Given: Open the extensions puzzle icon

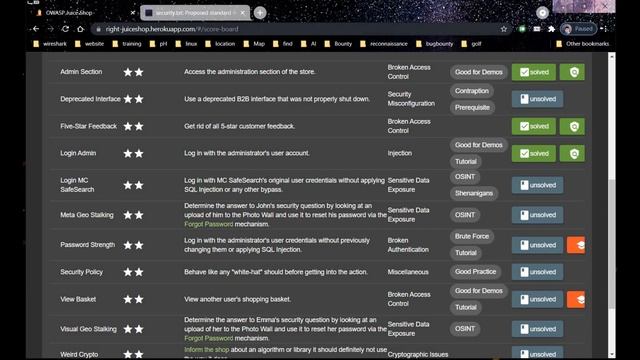Looking at the screenshot, I should coord(551,29).
